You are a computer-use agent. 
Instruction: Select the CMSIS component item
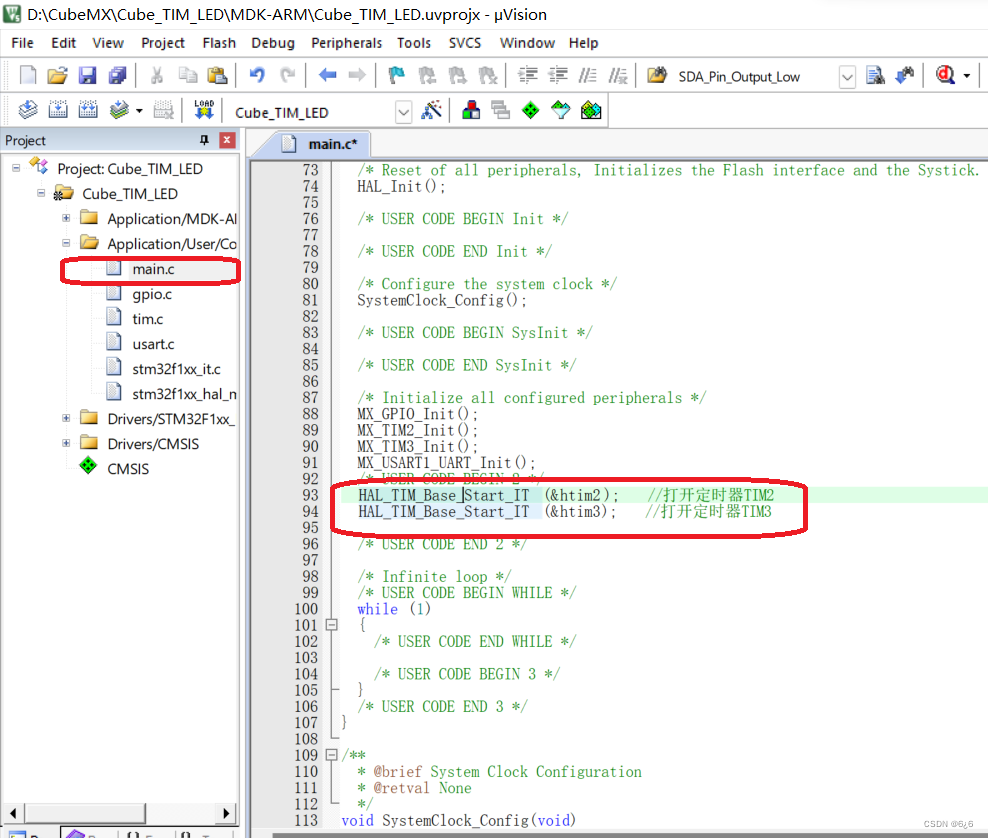pos(128,469)
